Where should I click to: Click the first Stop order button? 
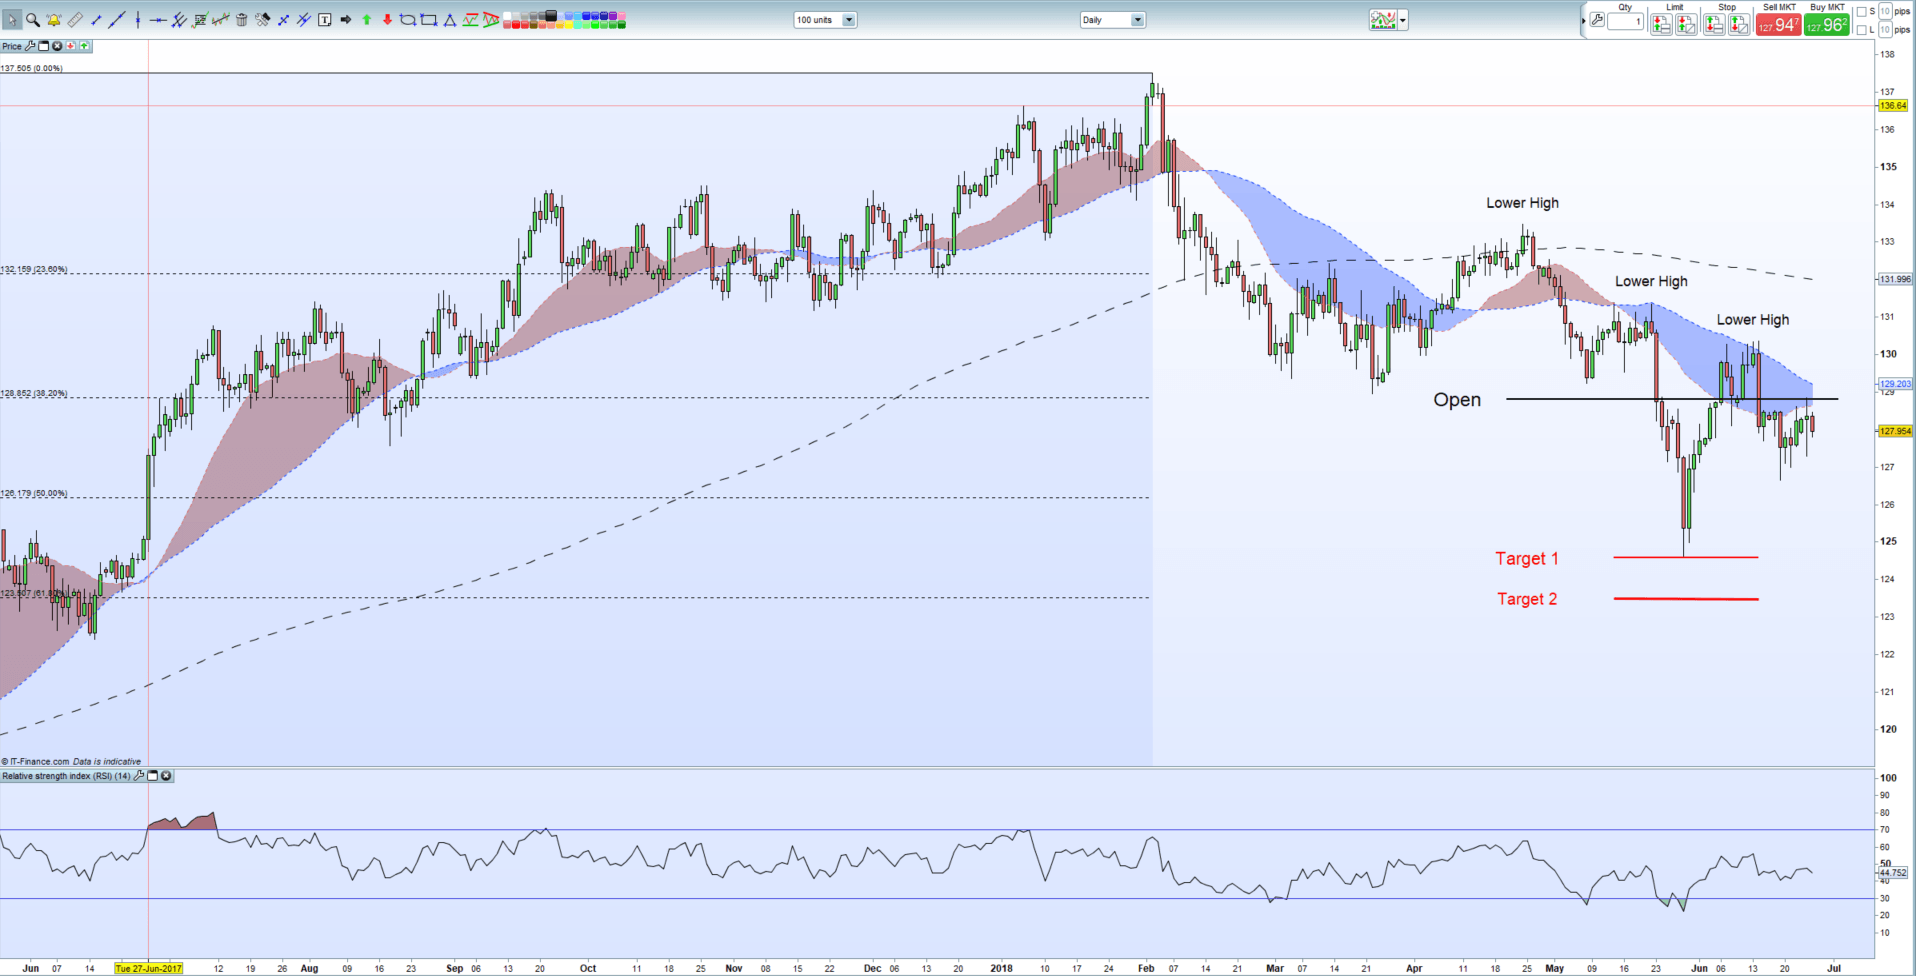pos(1714,24)
